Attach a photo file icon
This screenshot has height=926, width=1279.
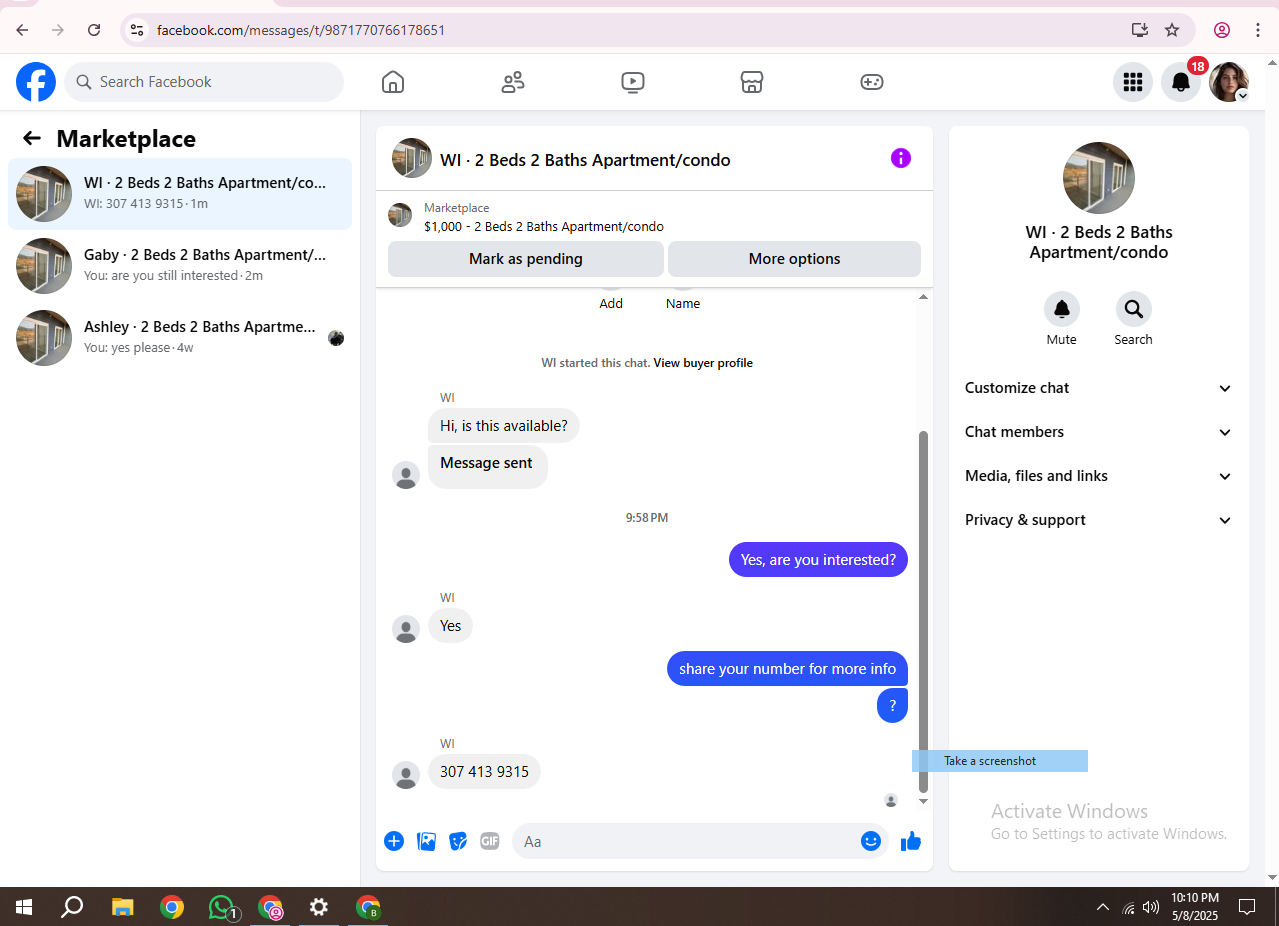(x=426, y=841)
